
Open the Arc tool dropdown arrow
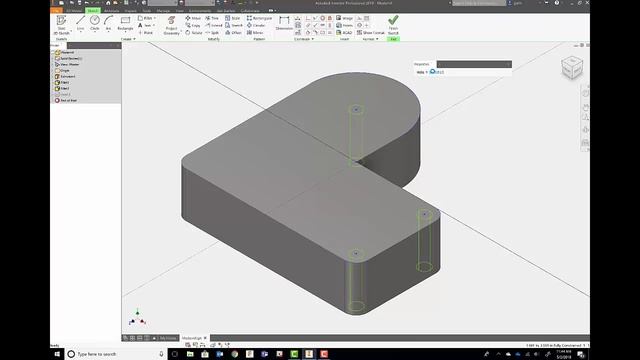tap(108, 32)
